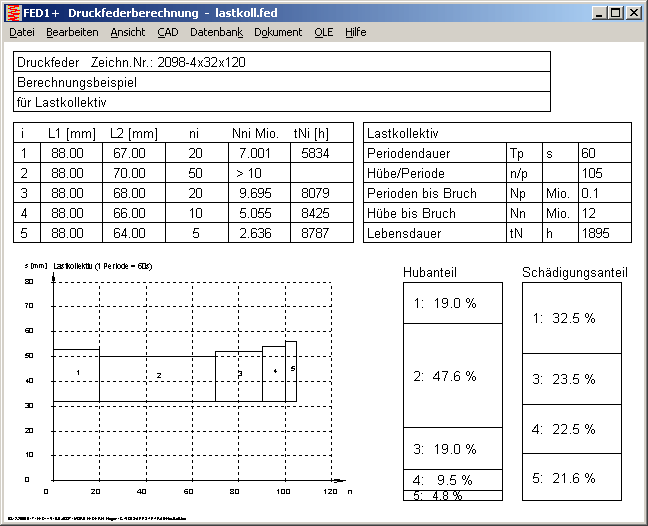The image size is (648, 526).
Task: Maximize the FED1+ window
Action: pyautogui.click(x=616, y=12)
